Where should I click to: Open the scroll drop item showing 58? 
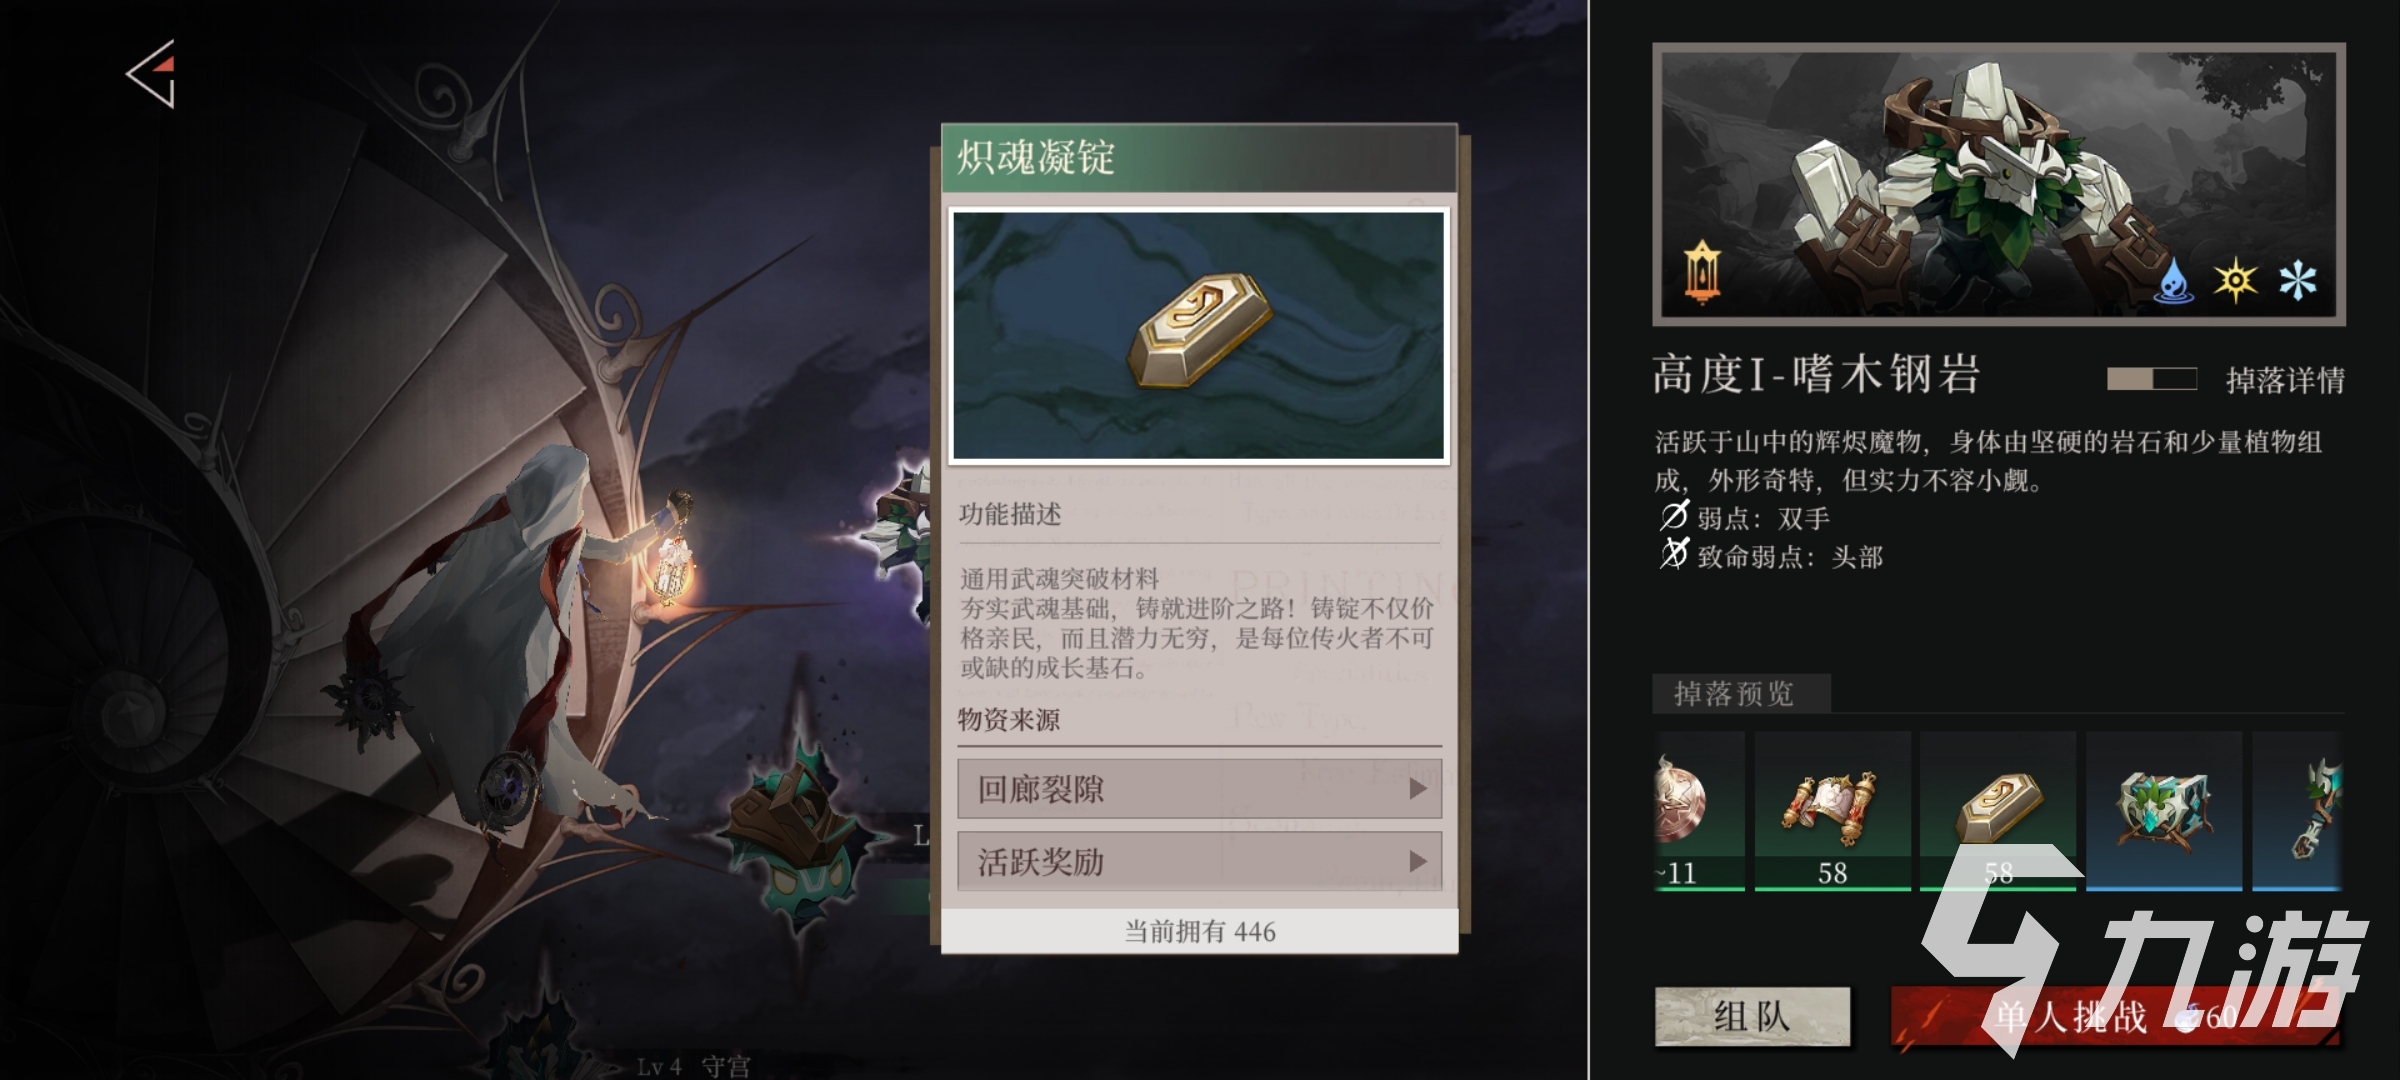[x=1832, y=811]
